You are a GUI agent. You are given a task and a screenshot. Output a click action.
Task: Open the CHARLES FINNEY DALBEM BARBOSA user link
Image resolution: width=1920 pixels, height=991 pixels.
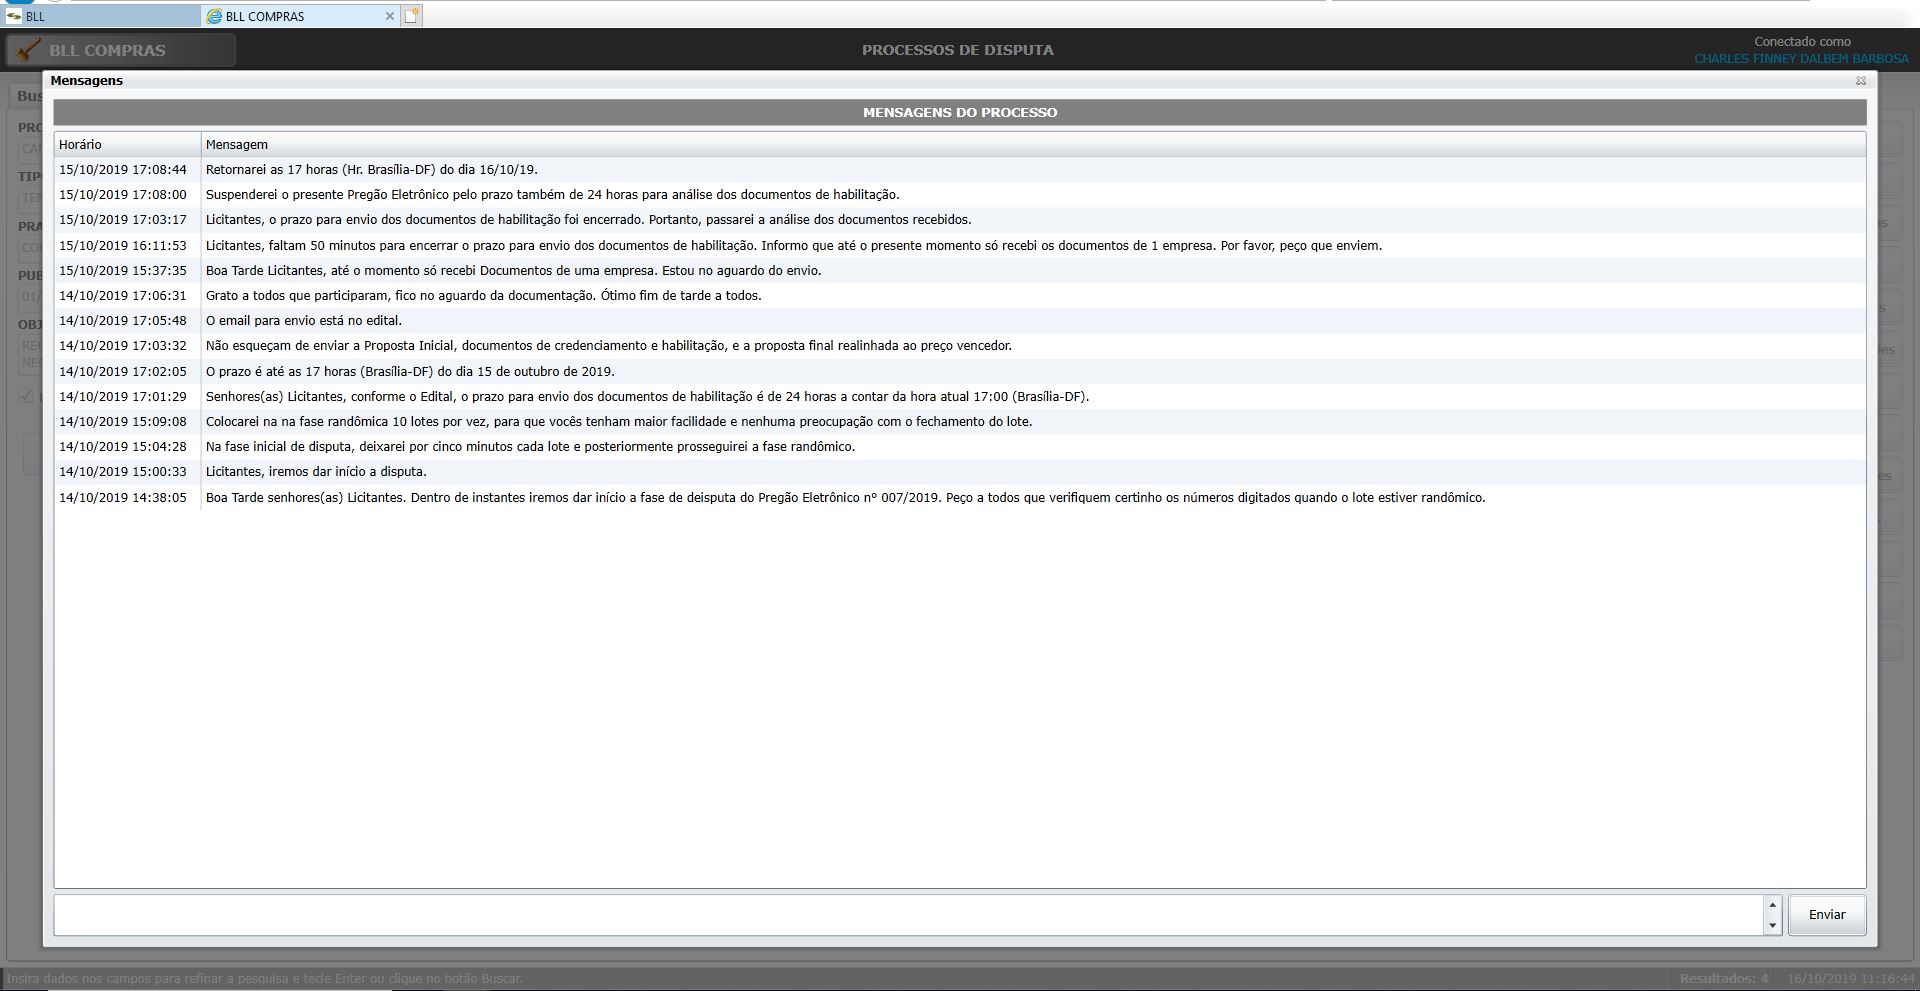1800,59
